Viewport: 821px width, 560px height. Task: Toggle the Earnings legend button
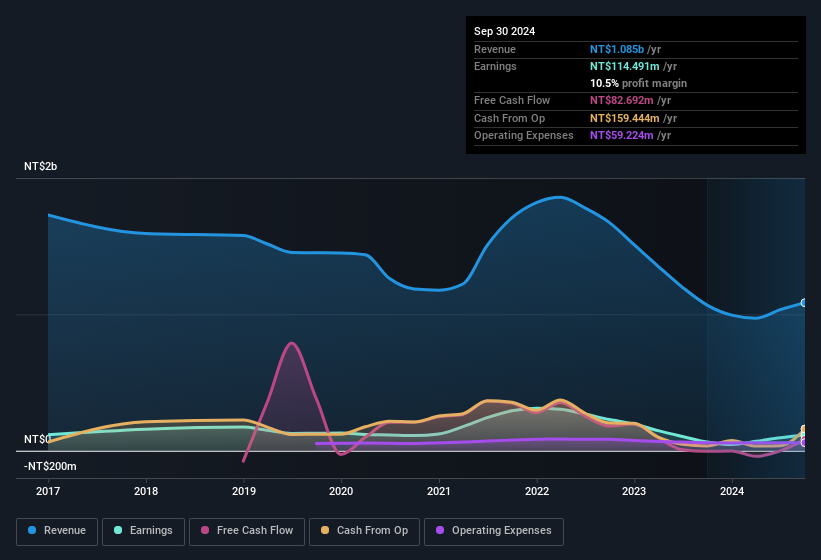pyautogui.click(x=143, y=531)
